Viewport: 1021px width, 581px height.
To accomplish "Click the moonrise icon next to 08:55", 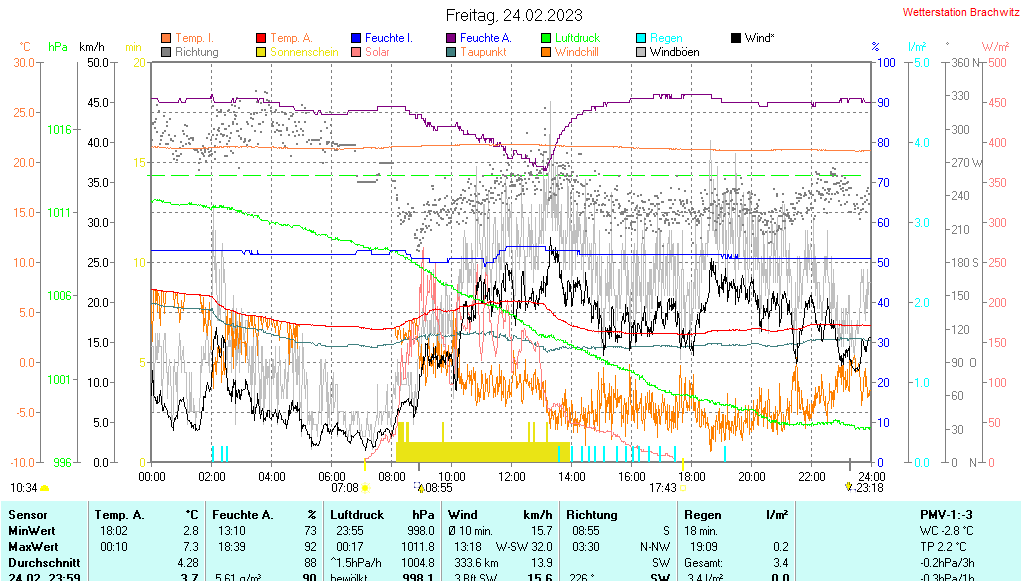I will (418, 487).
